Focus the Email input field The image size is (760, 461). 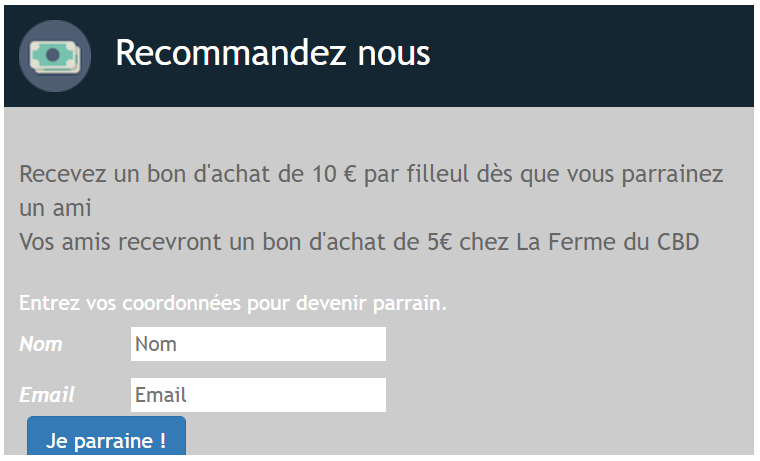point(258,395)
